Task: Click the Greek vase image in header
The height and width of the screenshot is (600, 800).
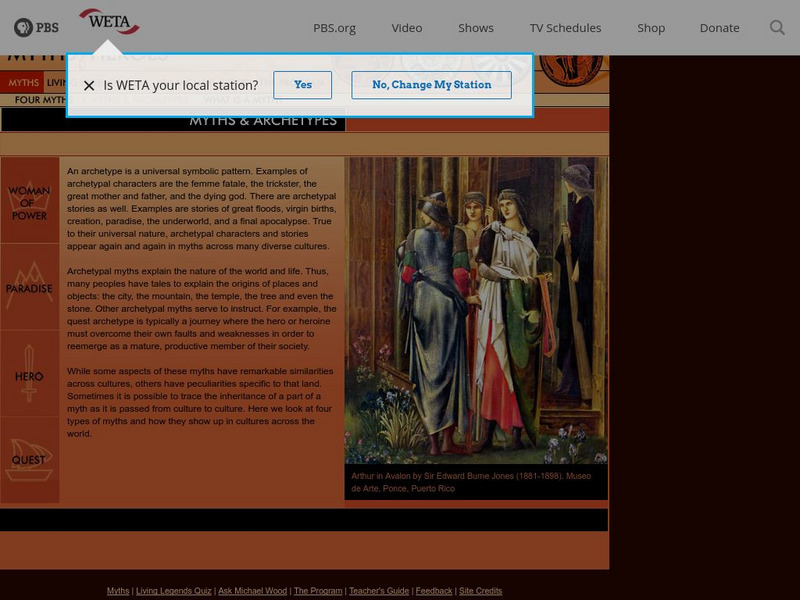Action: point(571,70)
